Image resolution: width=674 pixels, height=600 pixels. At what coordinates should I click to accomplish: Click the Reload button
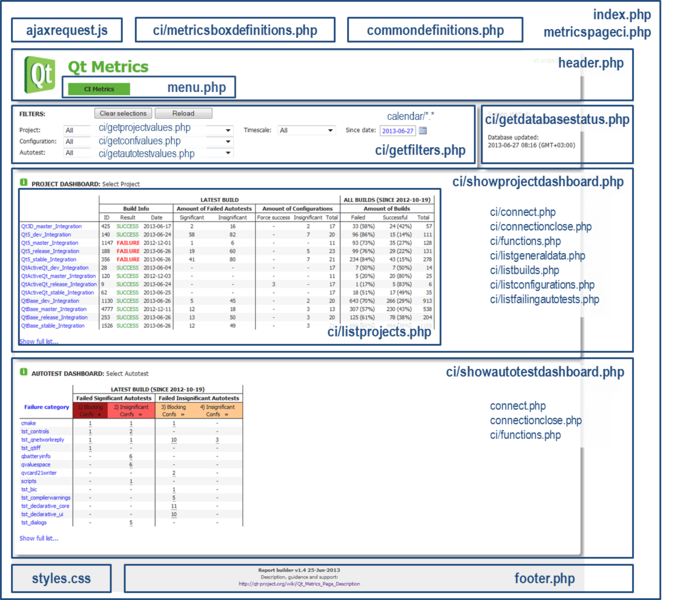pos(175,113)
